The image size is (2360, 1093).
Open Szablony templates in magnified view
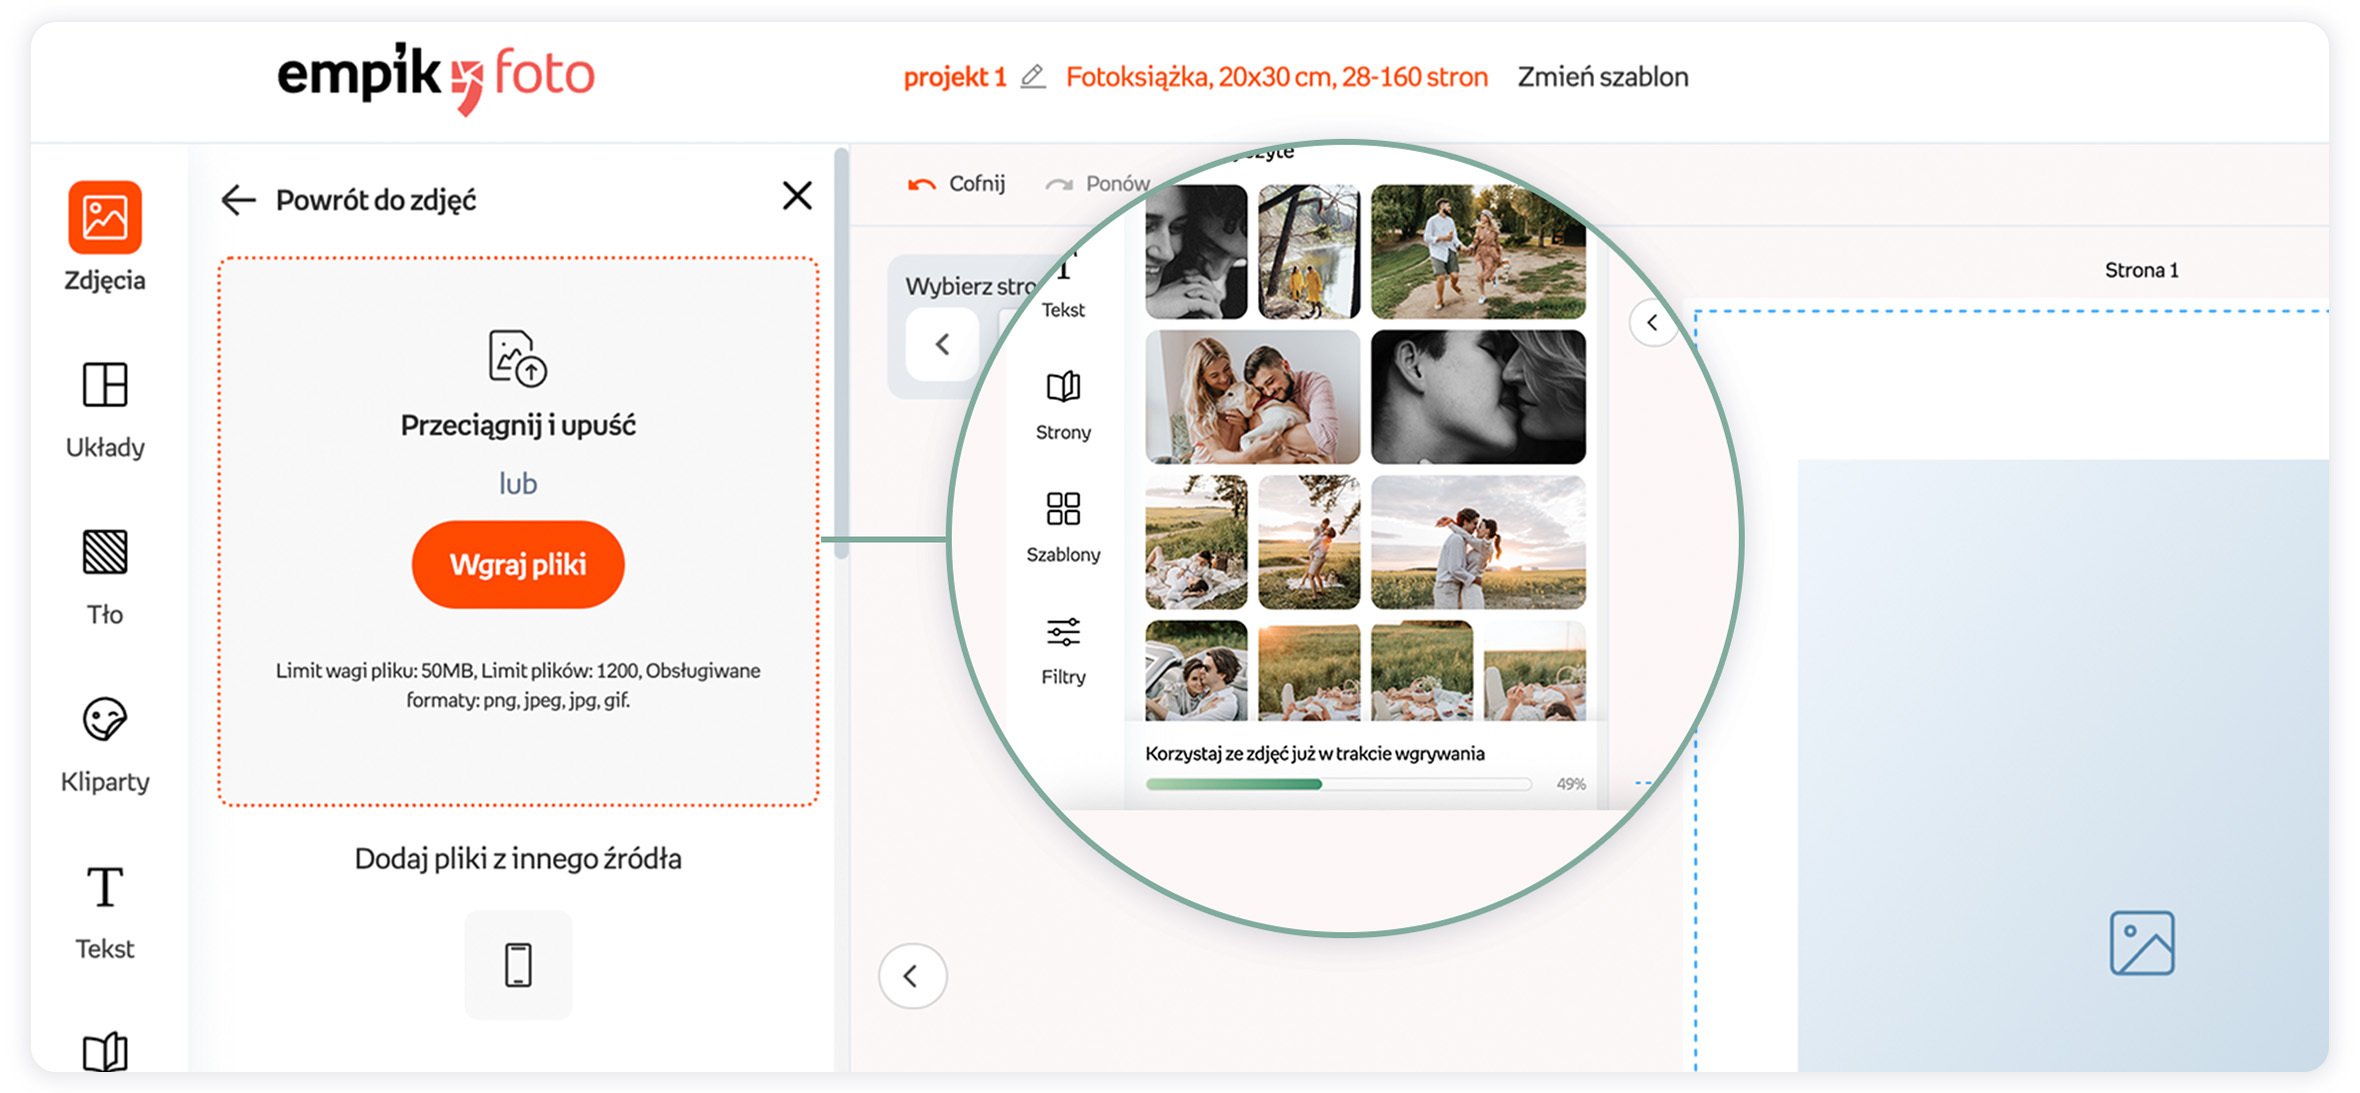tap(1063, 509)
